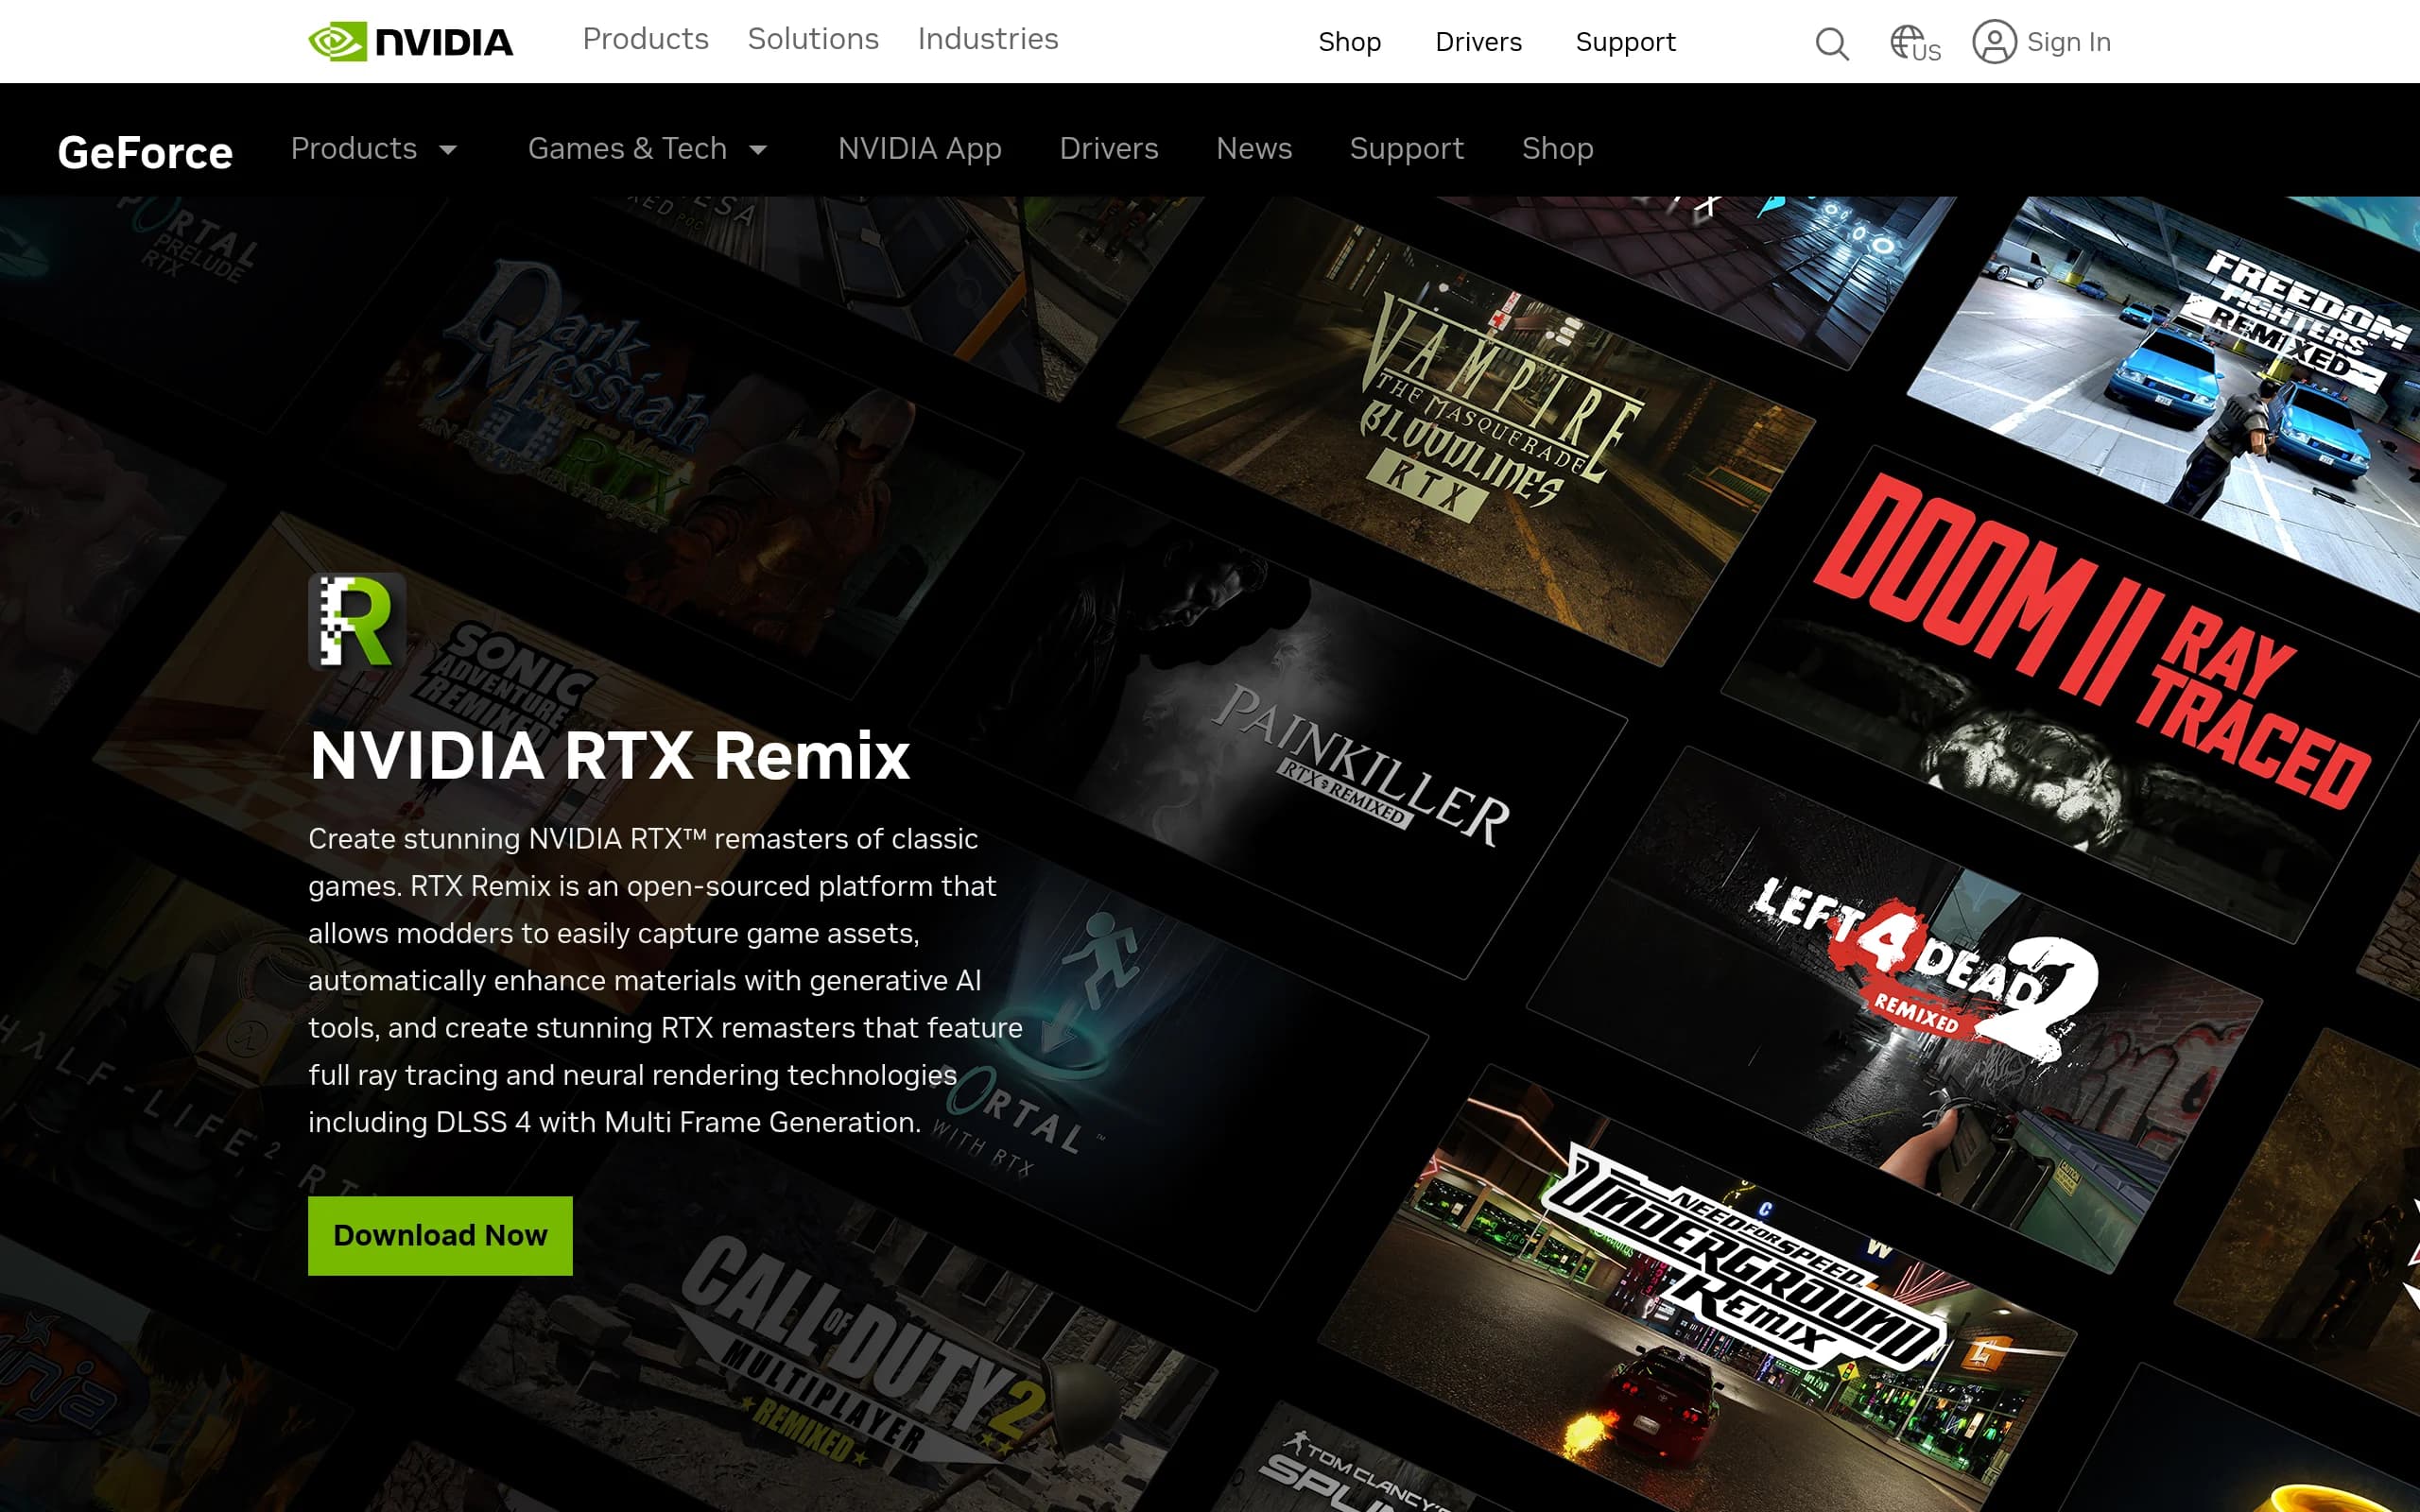Open Solutions menu
Screen dimensions: 2420x1512
[813, 39]
